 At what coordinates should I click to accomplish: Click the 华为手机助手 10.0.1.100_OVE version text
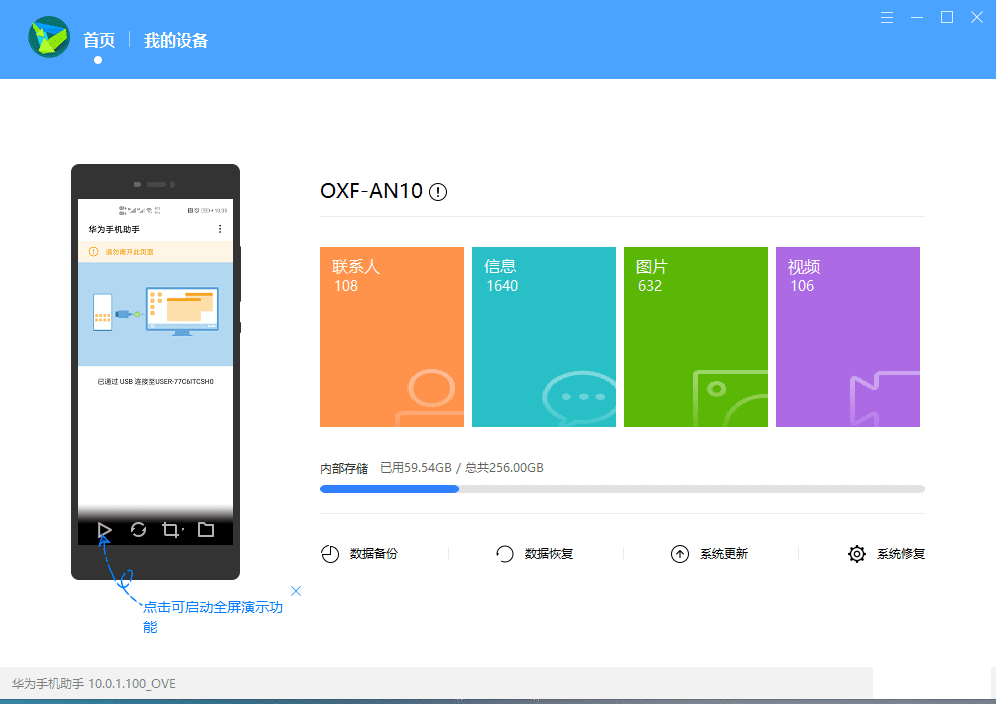point(94,684)
